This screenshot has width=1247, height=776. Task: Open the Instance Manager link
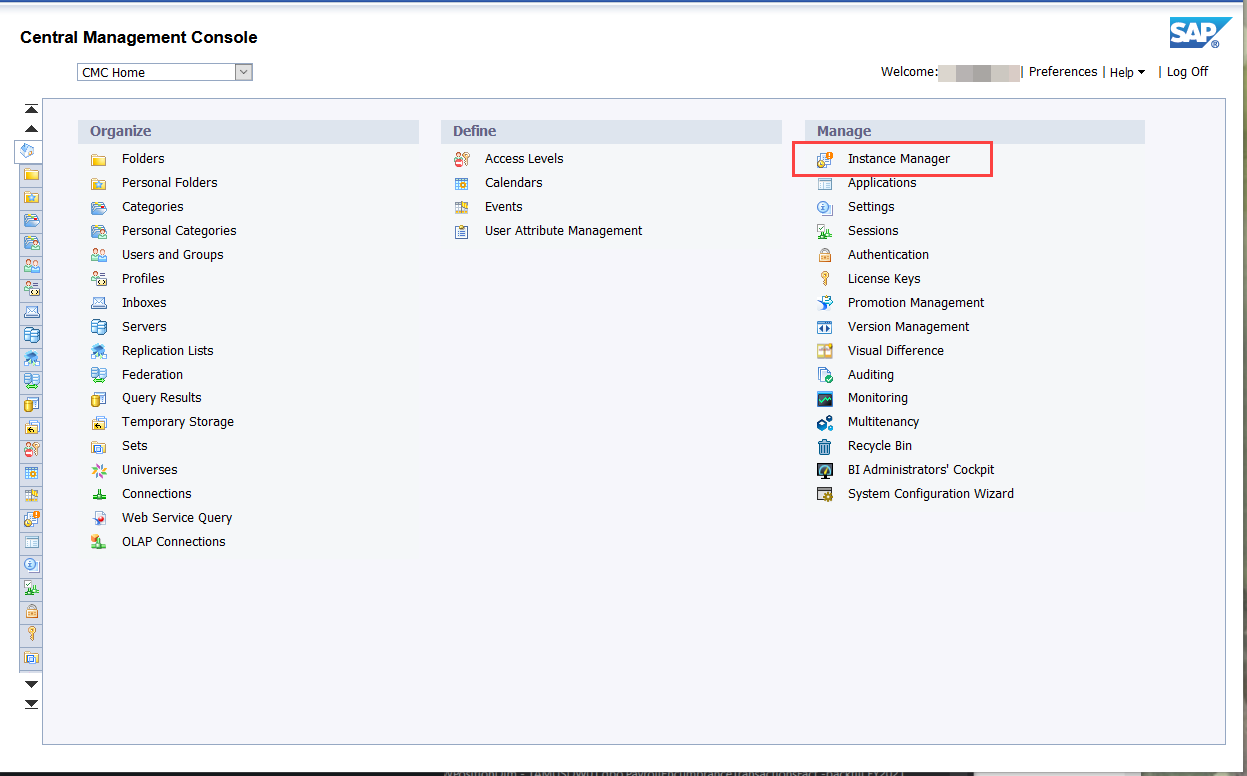pyautogui.click(x=899, y=159)
